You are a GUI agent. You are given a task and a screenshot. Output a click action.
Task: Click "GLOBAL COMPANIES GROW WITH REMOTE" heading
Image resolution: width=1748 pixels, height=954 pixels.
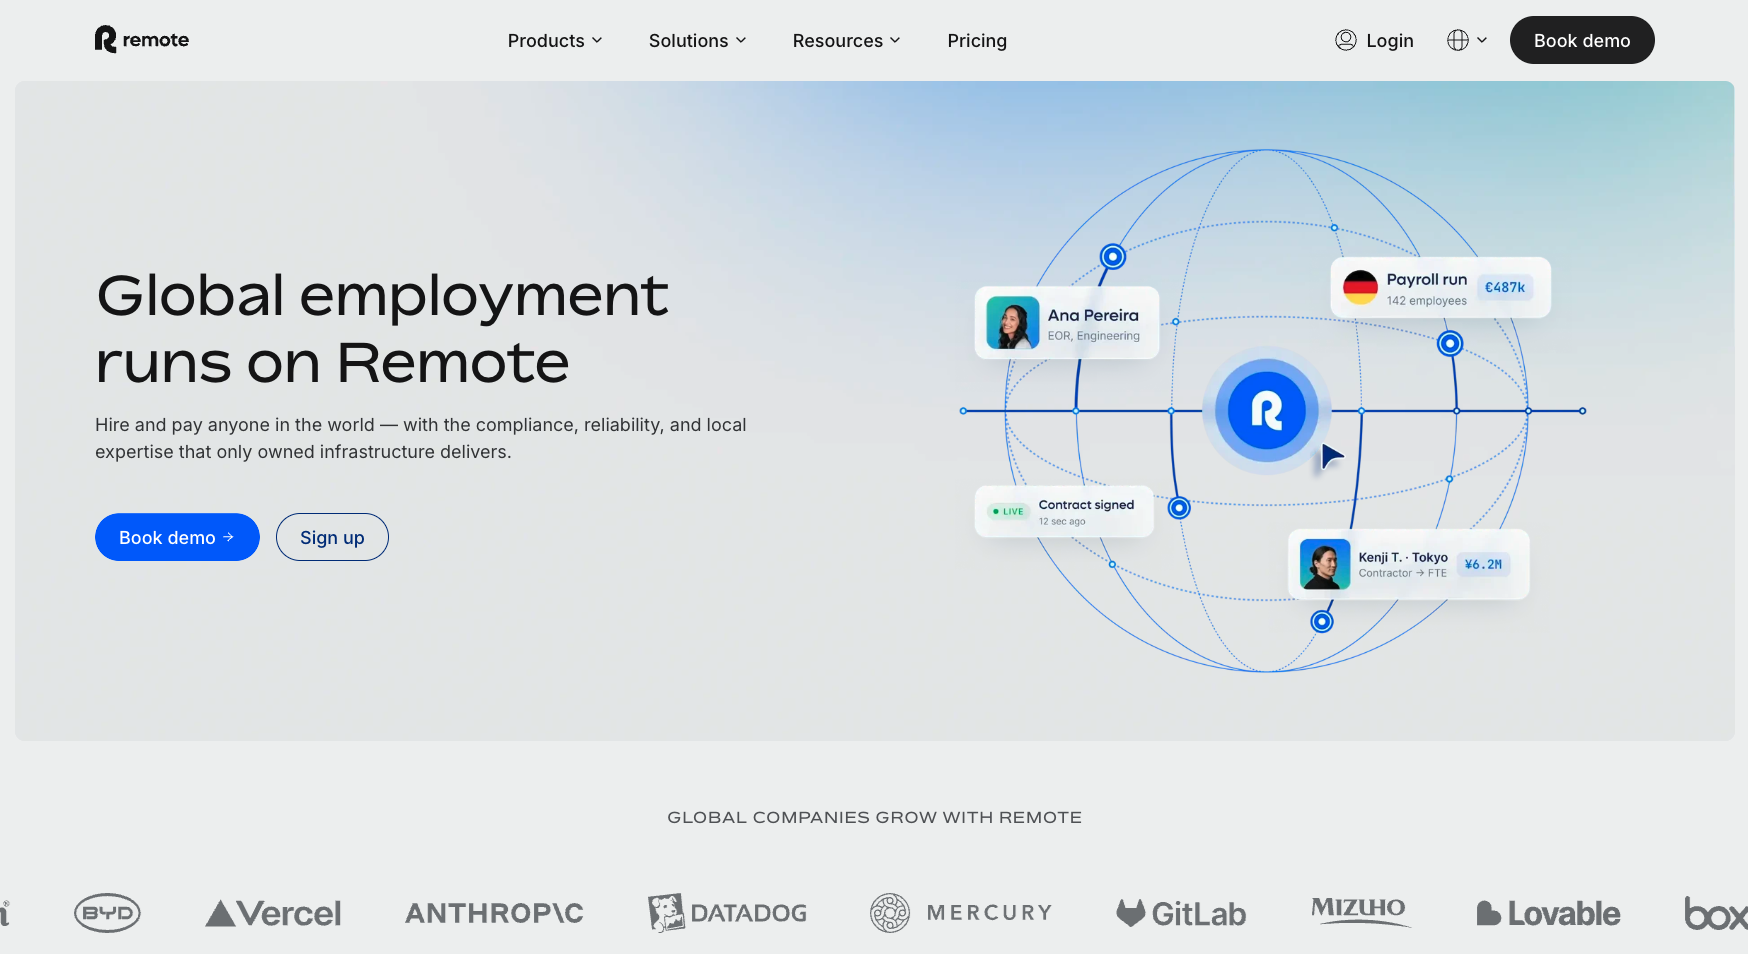[x=874, y=817]
